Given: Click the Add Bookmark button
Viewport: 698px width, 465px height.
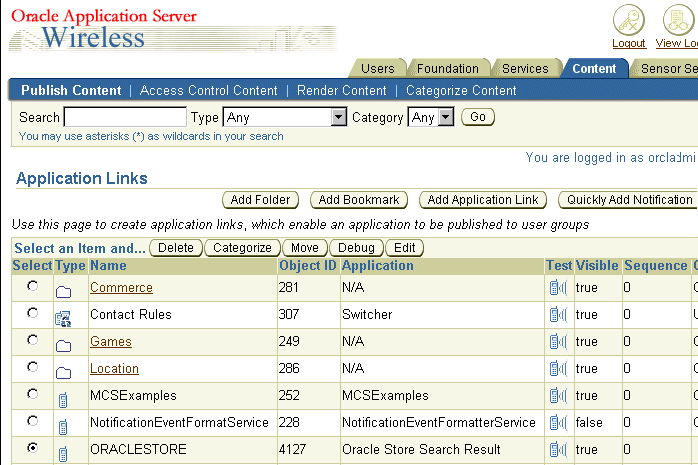Looking at the screenshot, I should click(x=359, y=200).
